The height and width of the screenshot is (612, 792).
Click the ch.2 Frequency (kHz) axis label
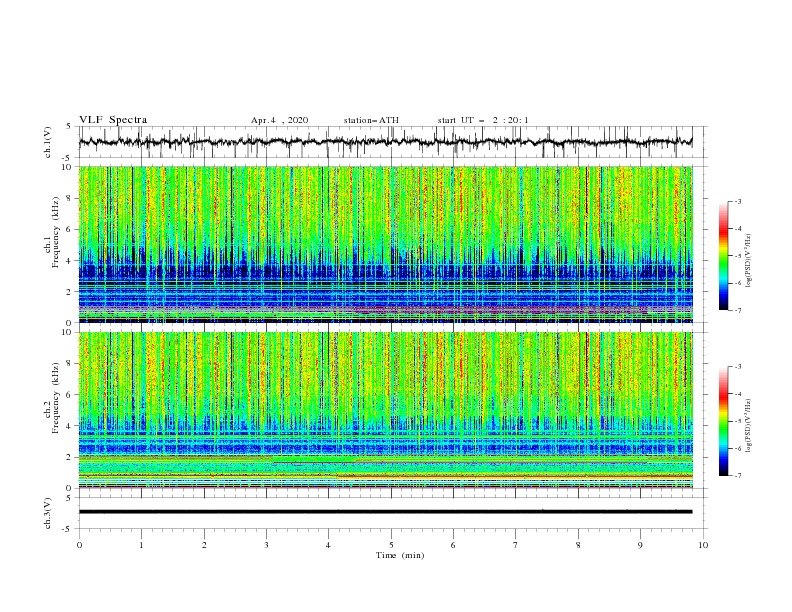point(52,397)
